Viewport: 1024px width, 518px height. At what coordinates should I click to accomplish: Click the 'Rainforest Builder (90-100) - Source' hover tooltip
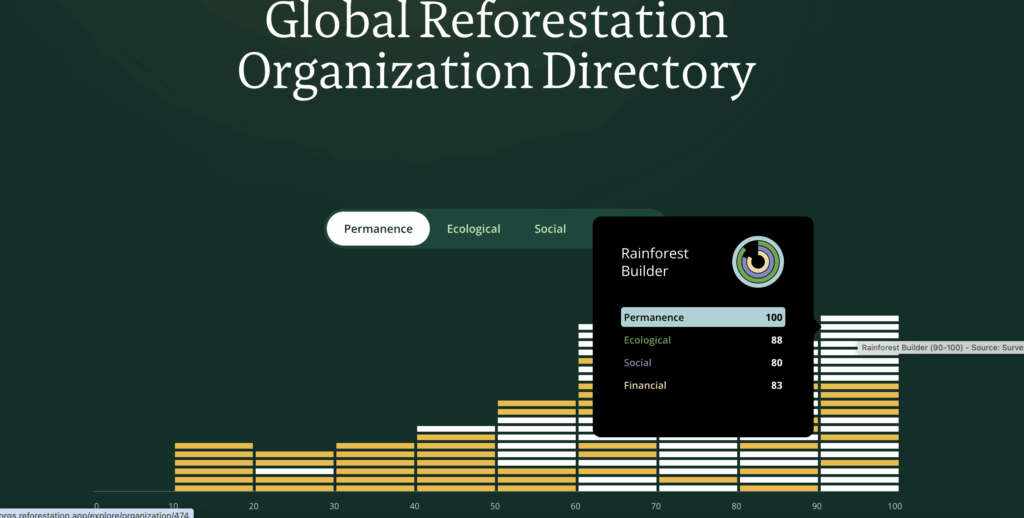pyautogui.click(x=940, y=348)
